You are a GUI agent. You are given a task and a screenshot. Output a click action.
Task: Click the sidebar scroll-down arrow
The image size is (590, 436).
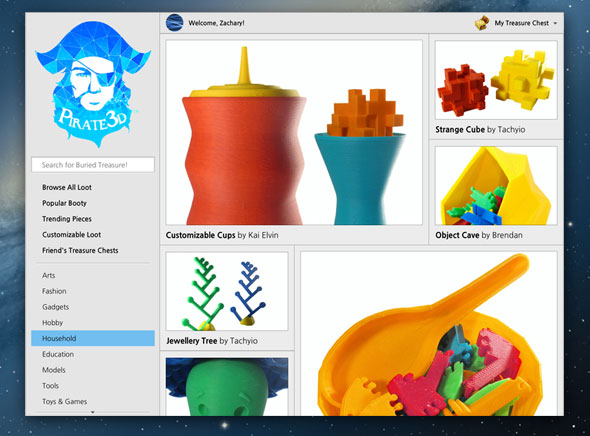tap(93, 412)
